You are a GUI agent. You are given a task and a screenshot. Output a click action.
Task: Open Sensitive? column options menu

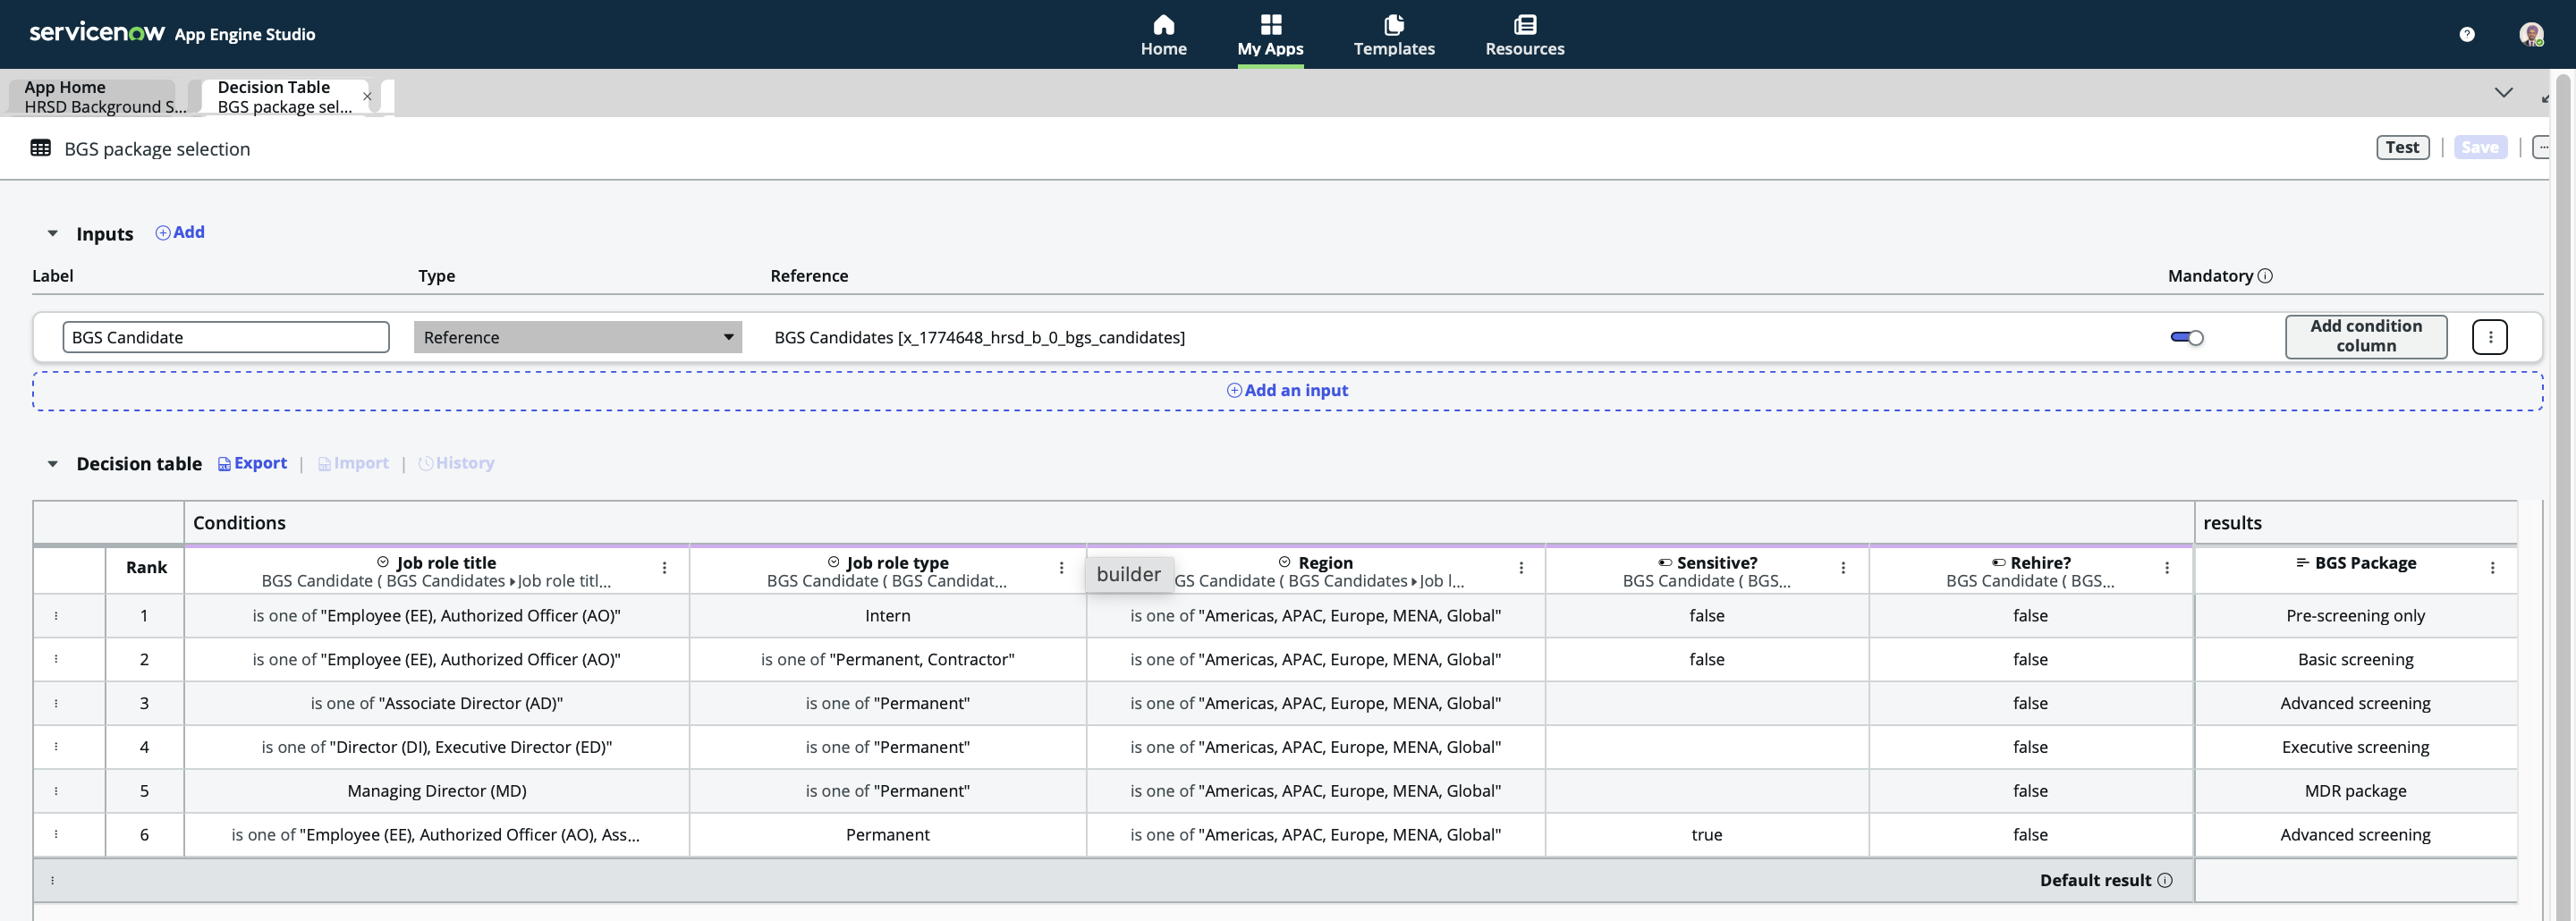(x=1843, y=568)
